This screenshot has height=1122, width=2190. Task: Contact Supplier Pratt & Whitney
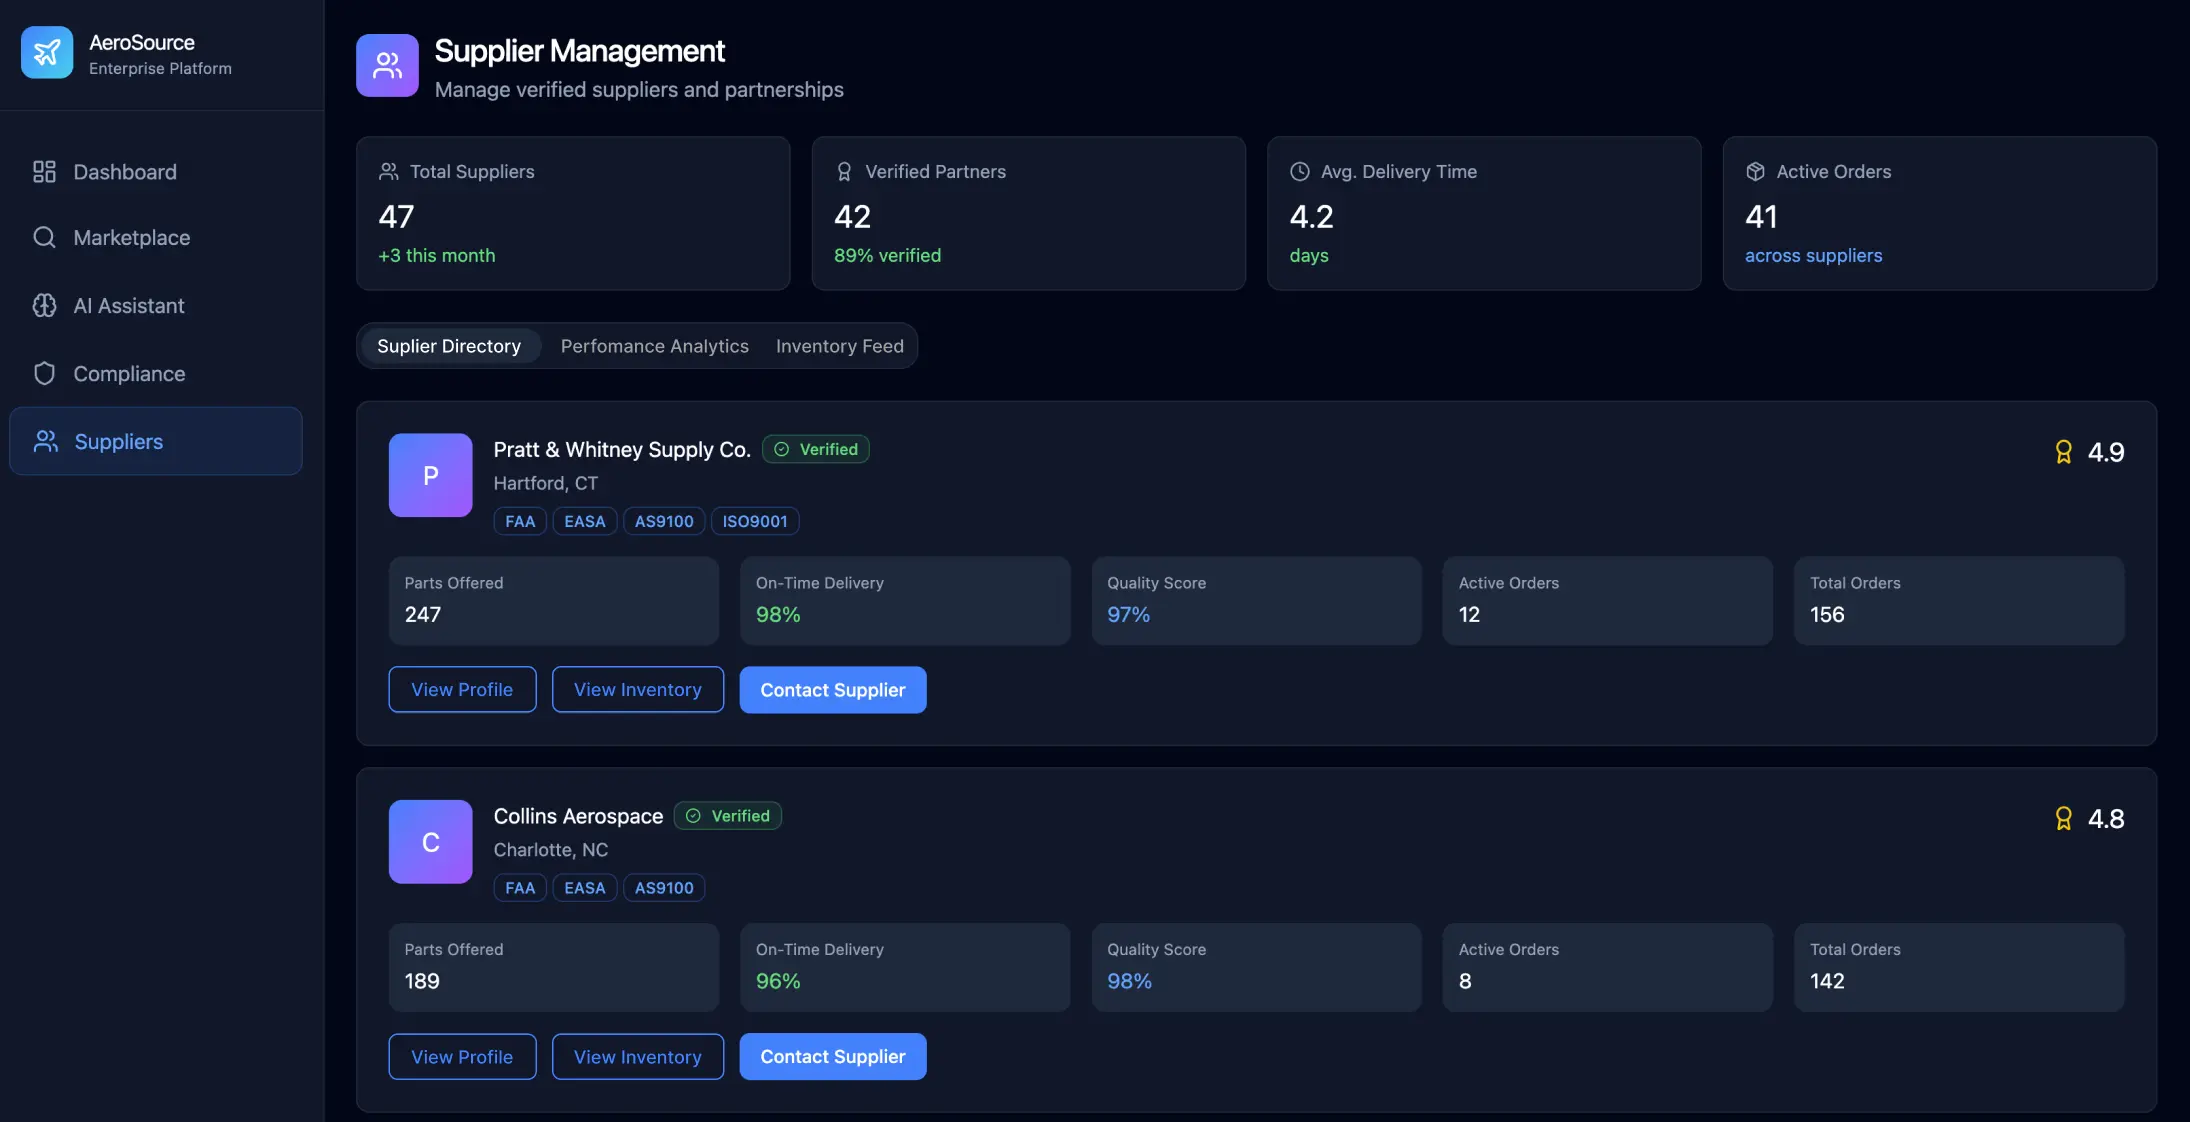point(832,690)
